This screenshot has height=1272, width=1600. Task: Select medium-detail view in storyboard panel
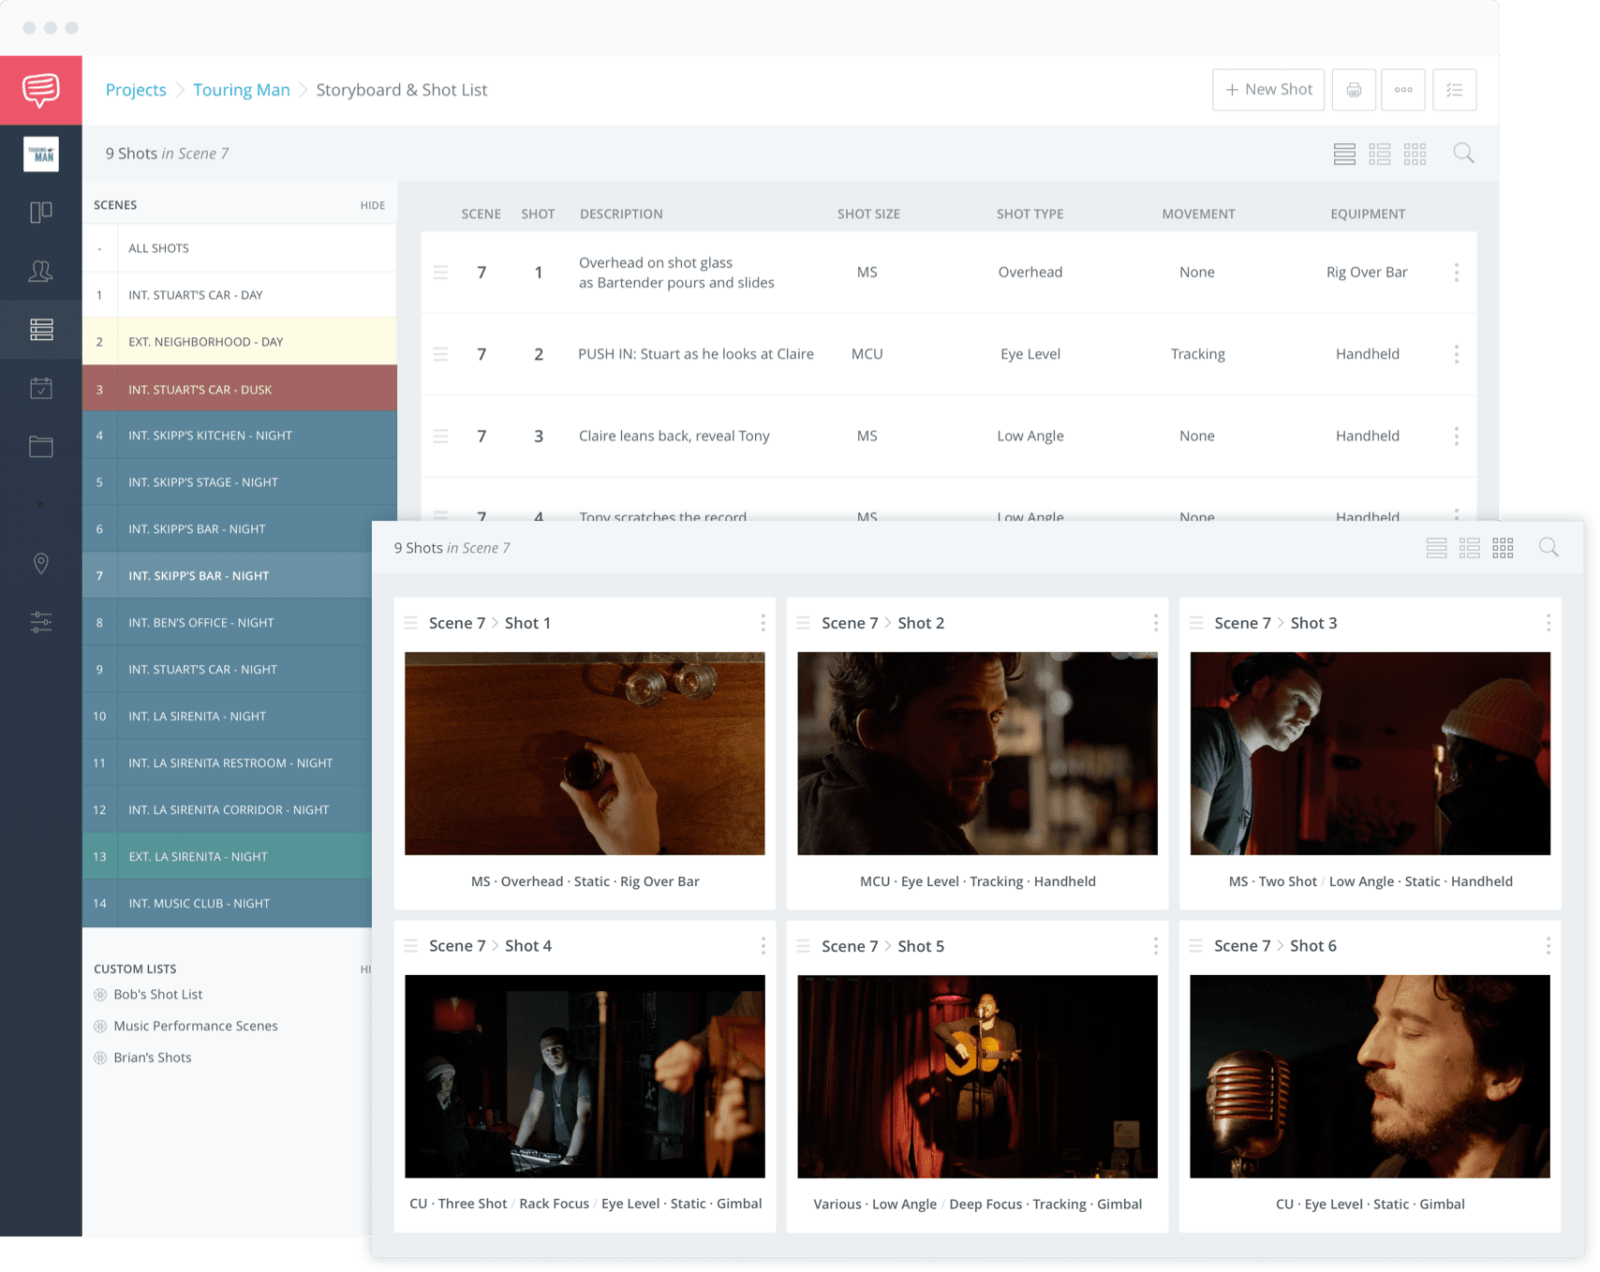tap(1469, 547)
